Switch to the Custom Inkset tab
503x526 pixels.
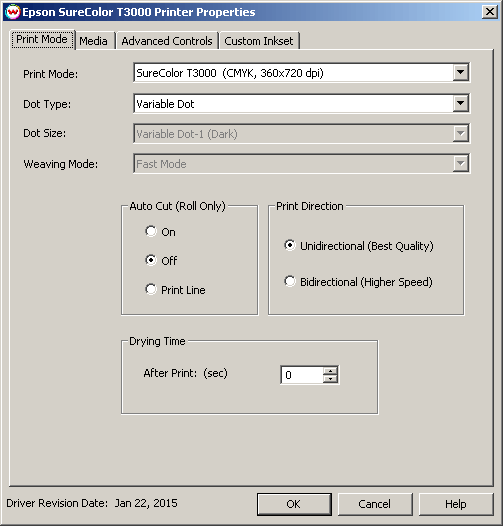[259, 41]
